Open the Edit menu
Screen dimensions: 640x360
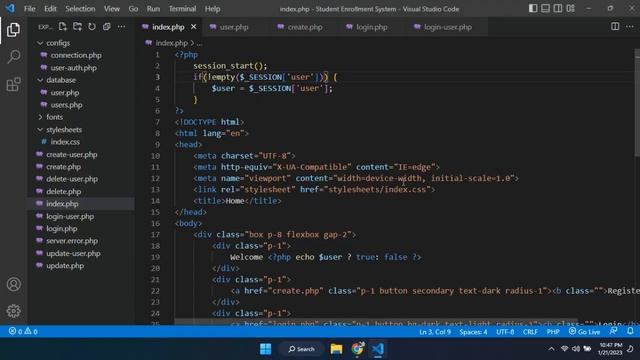50,9
